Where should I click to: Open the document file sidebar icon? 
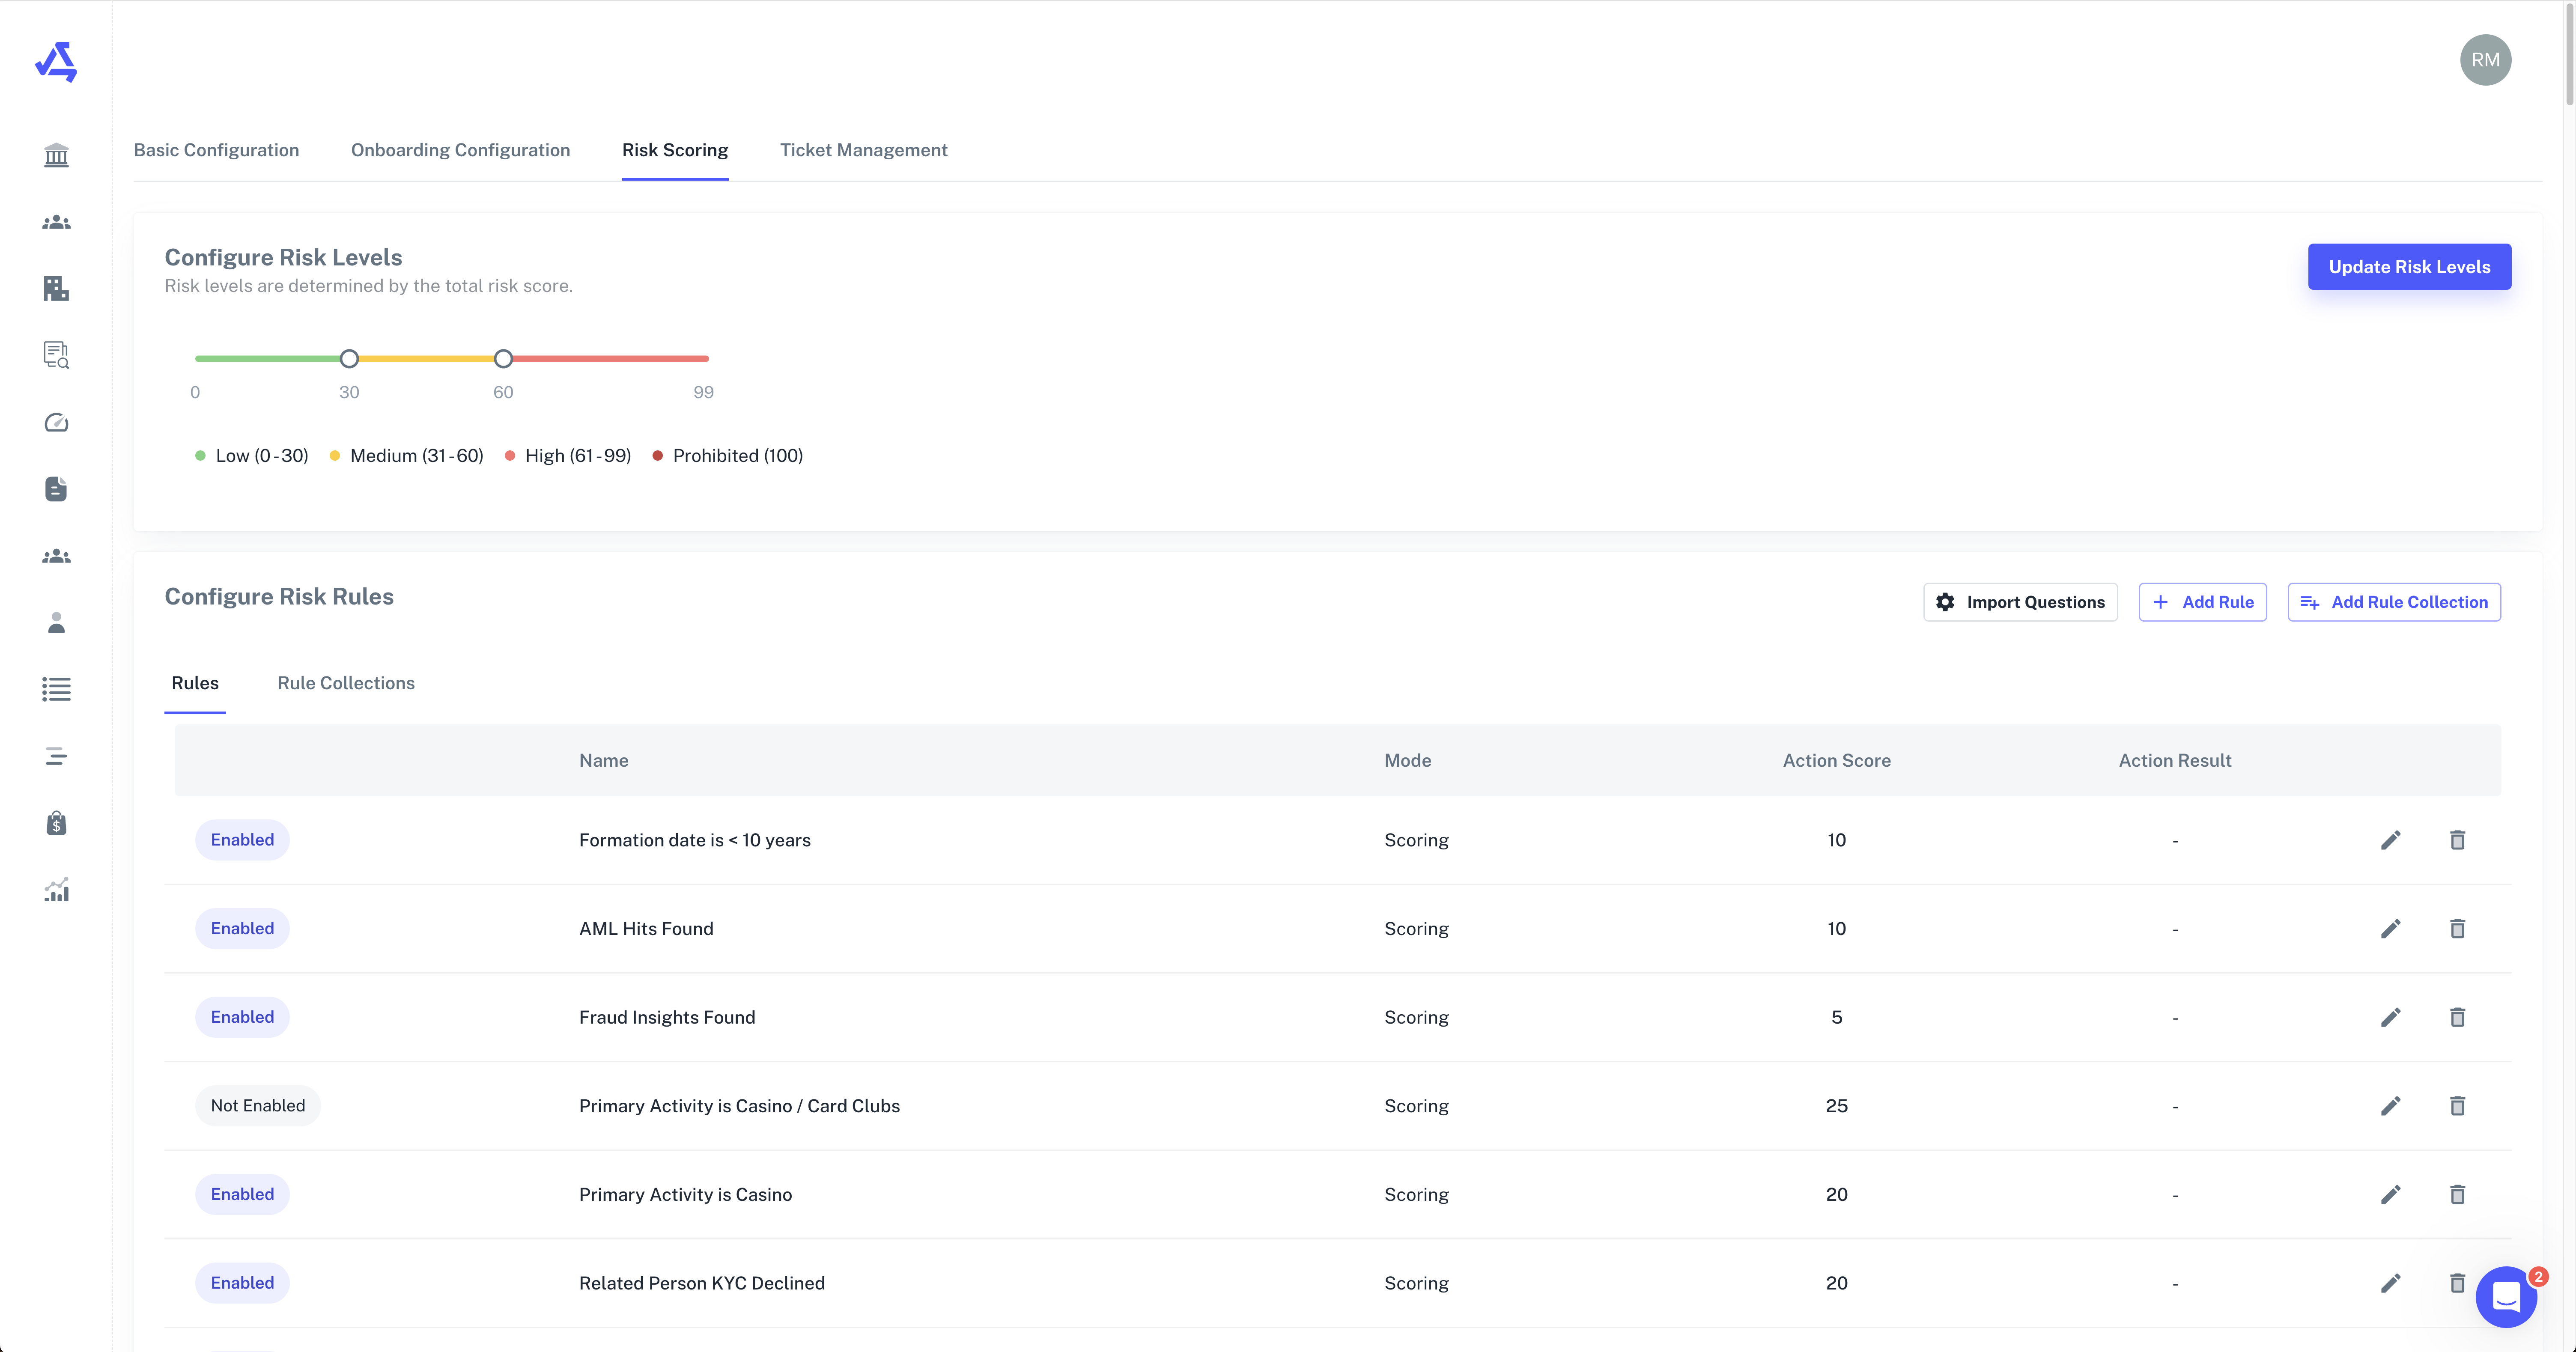[56, 489]
